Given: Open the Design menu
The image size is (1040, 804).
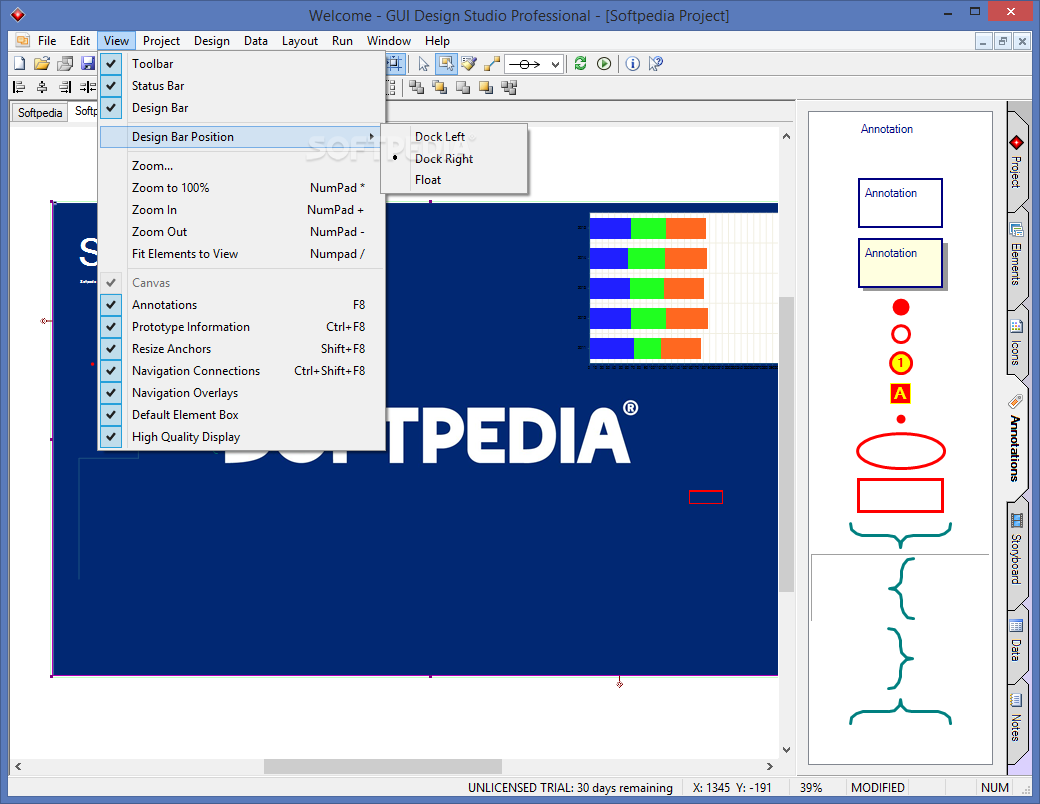Looking at the screenshot, I should click(x=212, y=40).
